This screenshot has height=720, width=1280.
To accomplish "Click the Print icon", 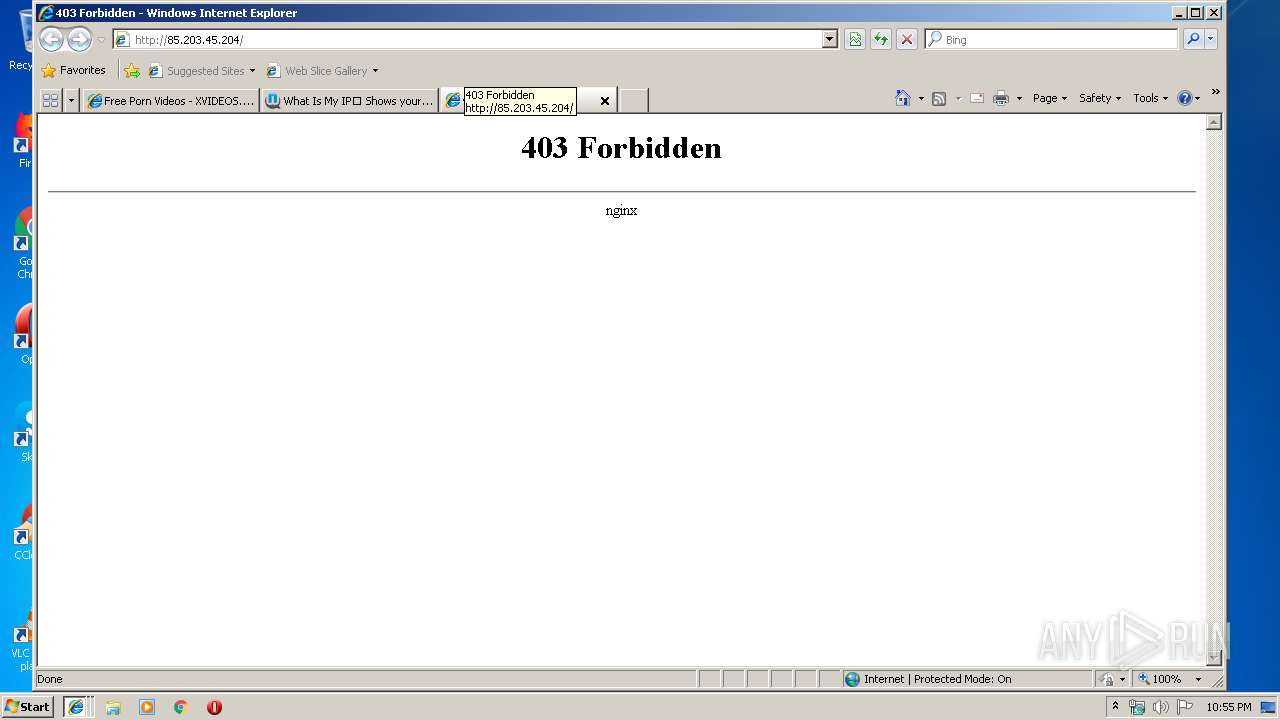I will click(1000, 98).
